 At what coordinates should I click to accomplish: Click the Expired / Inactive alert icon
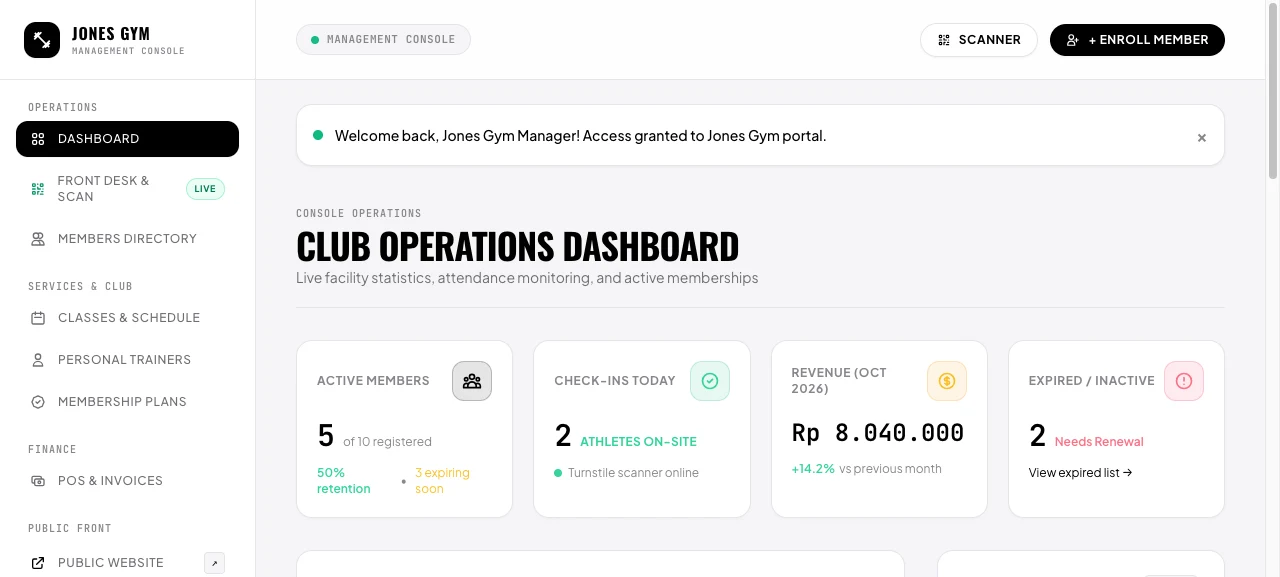coord(1184,381)
